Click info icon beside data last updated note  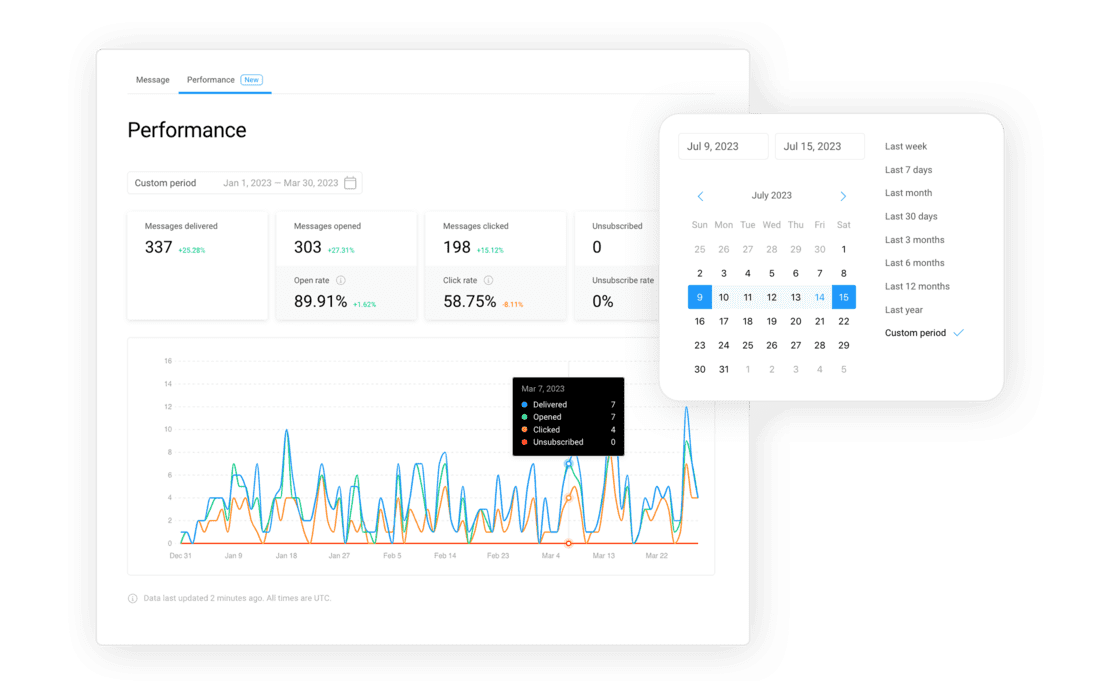tap(133, 599)
